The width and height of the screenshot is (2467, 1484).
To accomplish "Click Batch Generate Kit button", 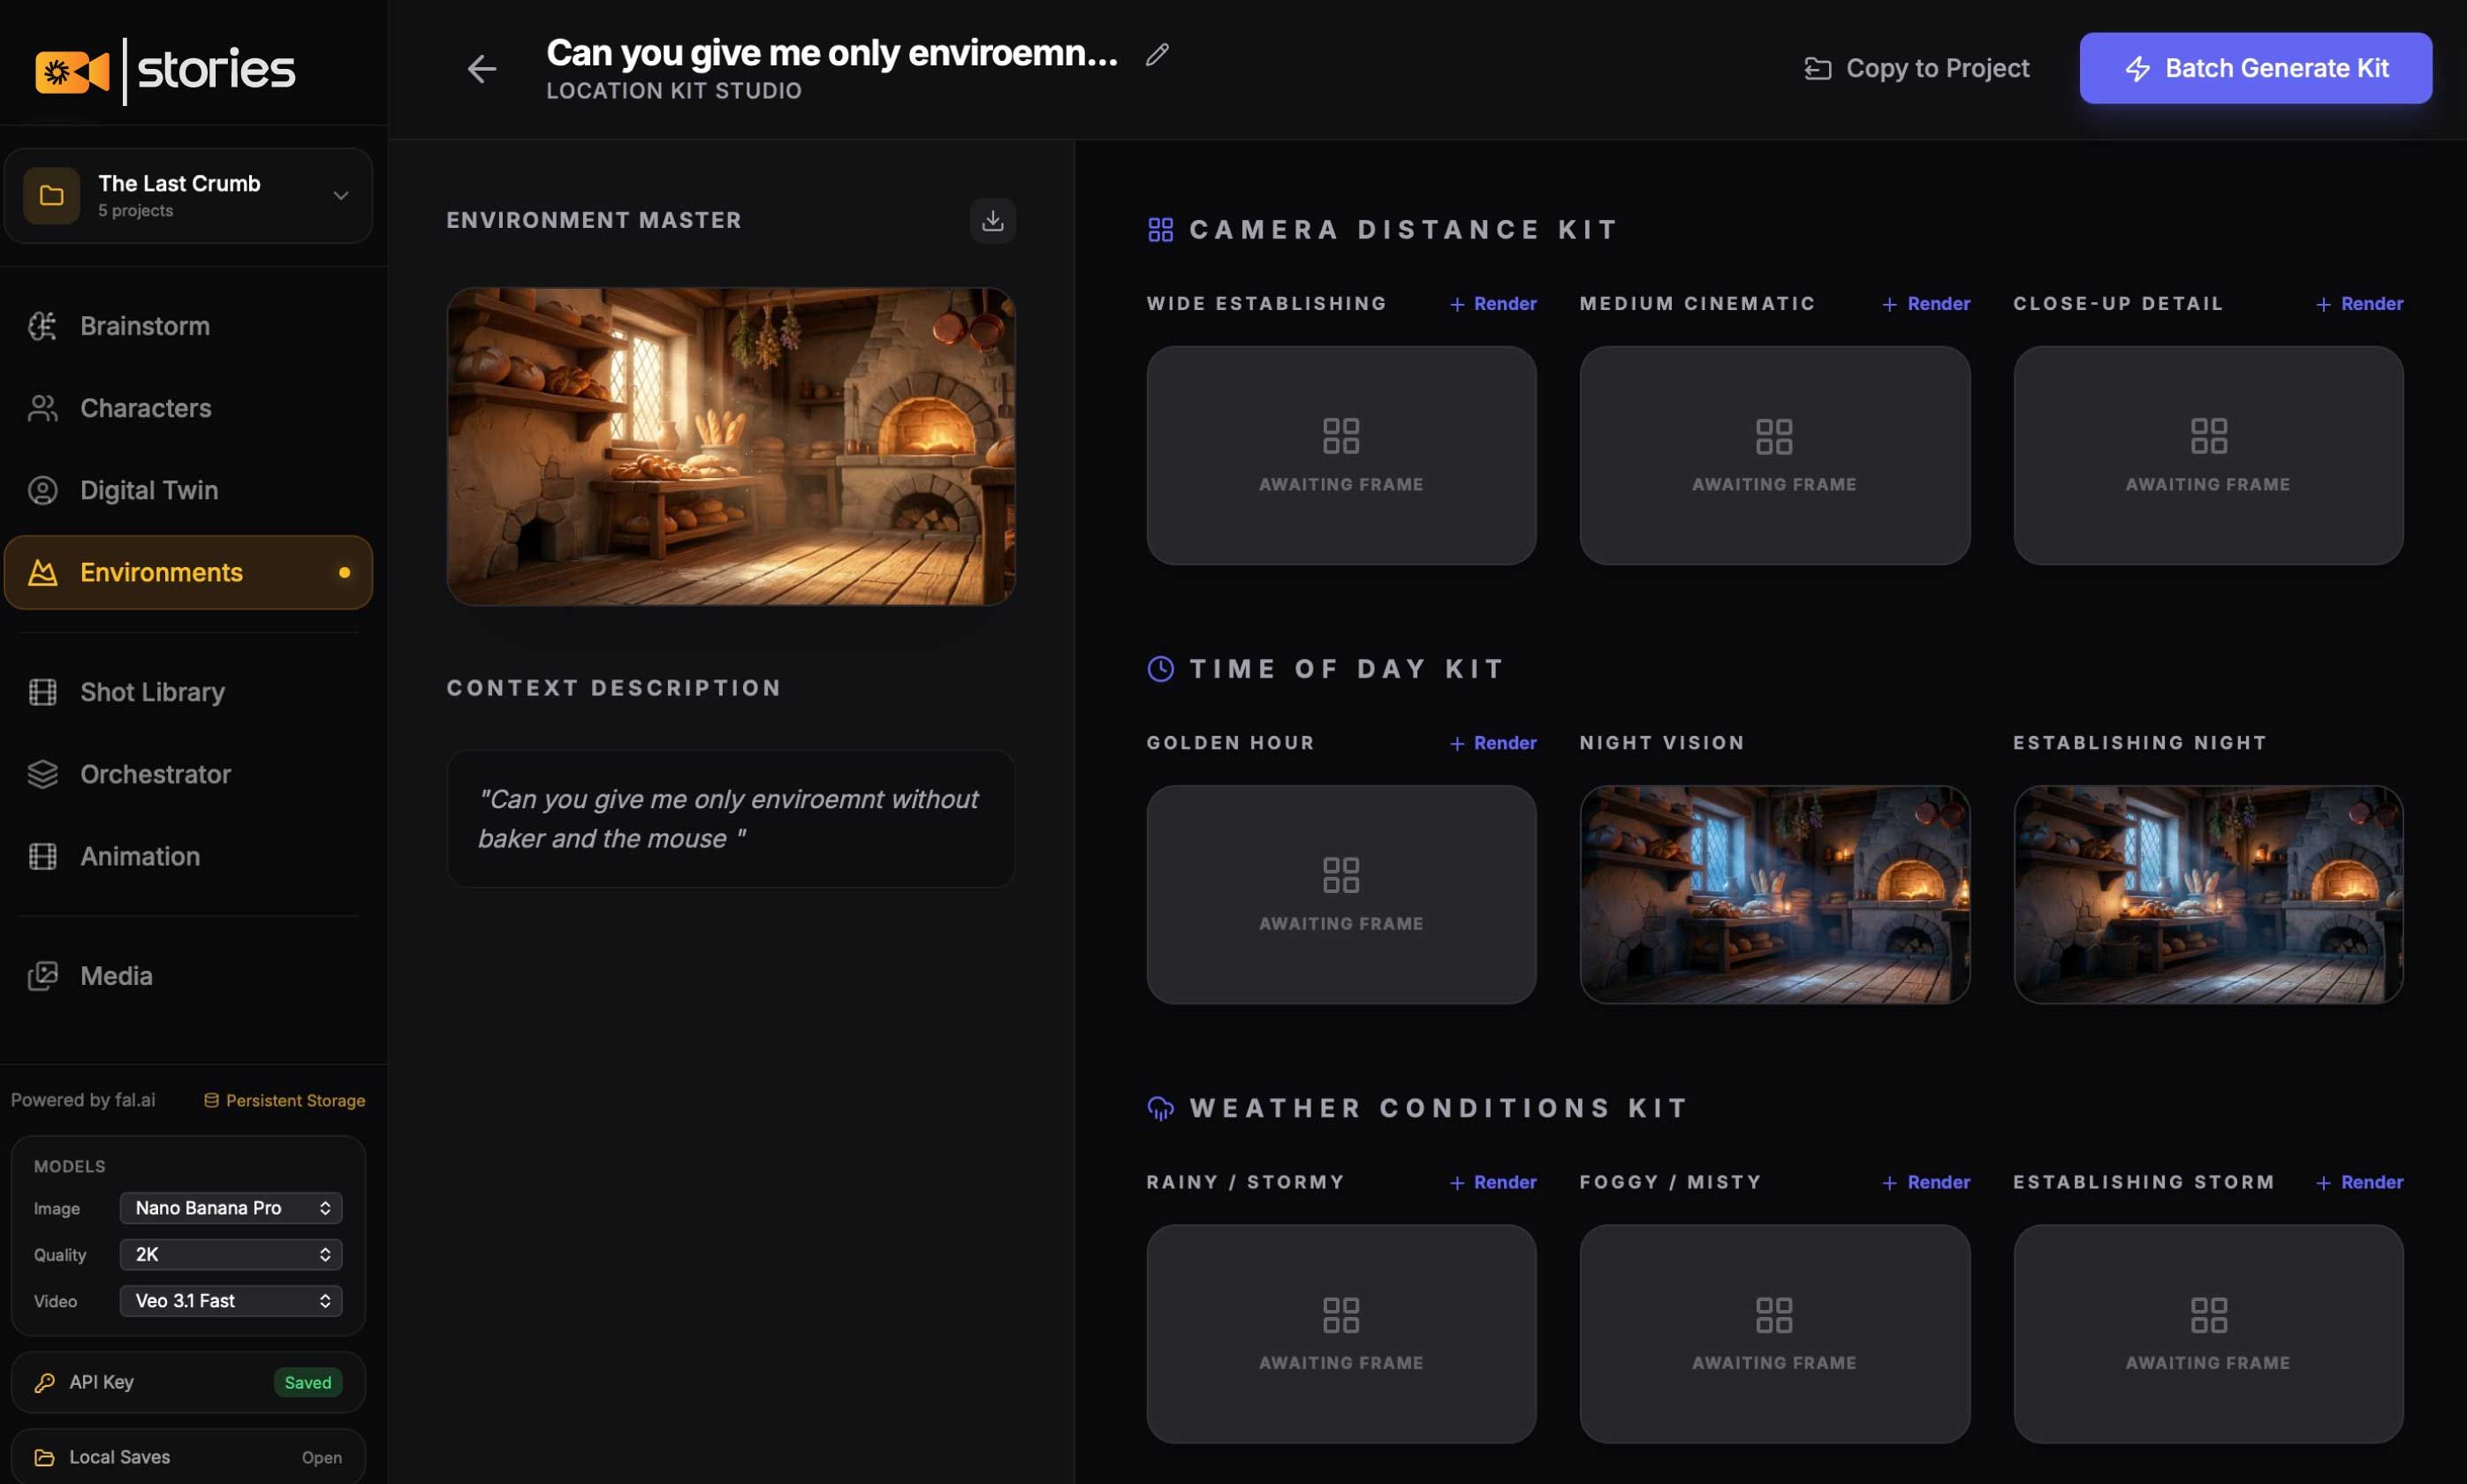I will [2255, 68].
